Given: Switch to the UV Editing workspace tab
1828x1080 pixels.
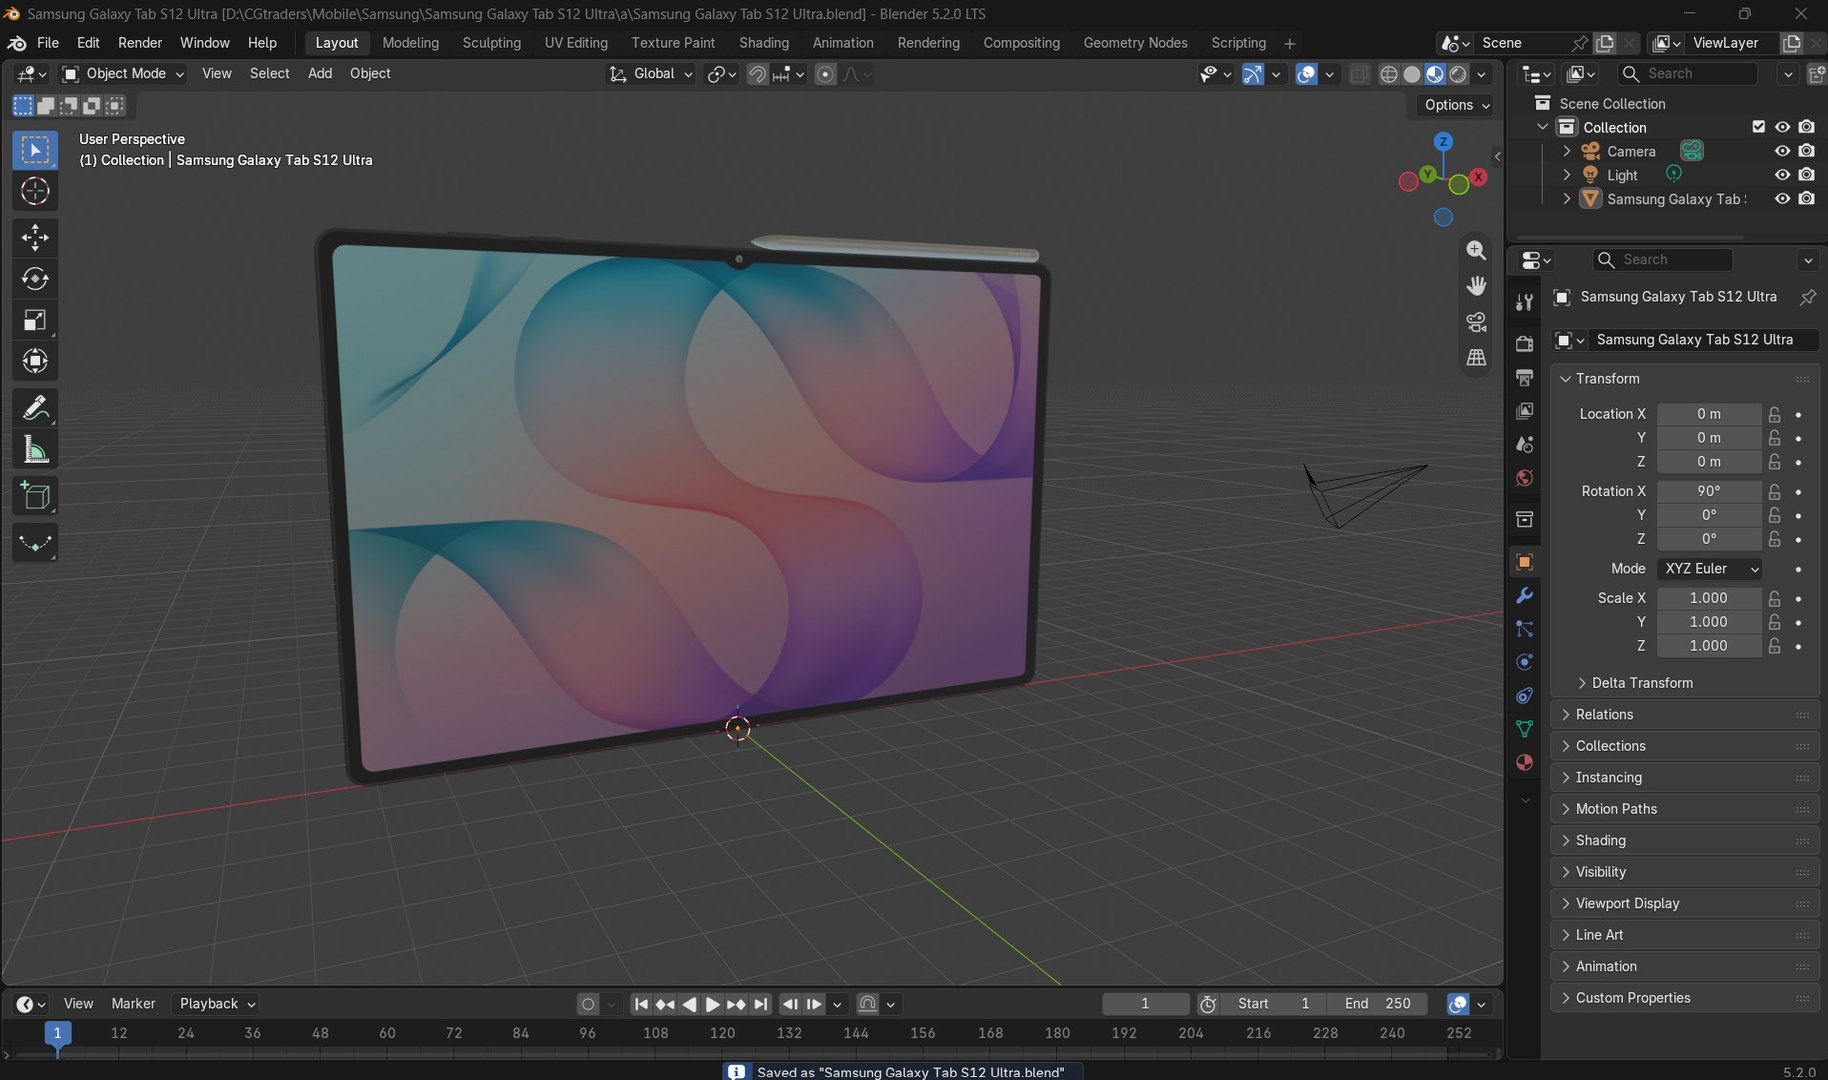Looking at the screenshot, I should pyautogui.click(x=576, y=43).
